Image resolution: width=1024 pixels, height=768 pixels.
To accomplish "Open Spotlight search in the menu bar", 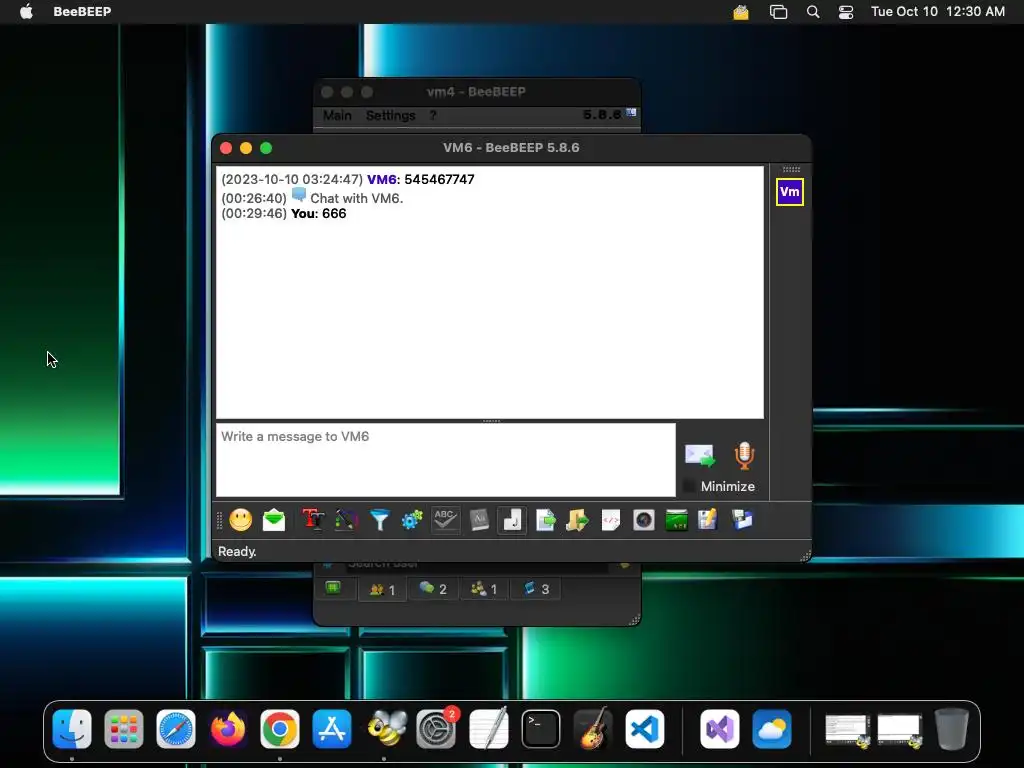I will (813, 12).
